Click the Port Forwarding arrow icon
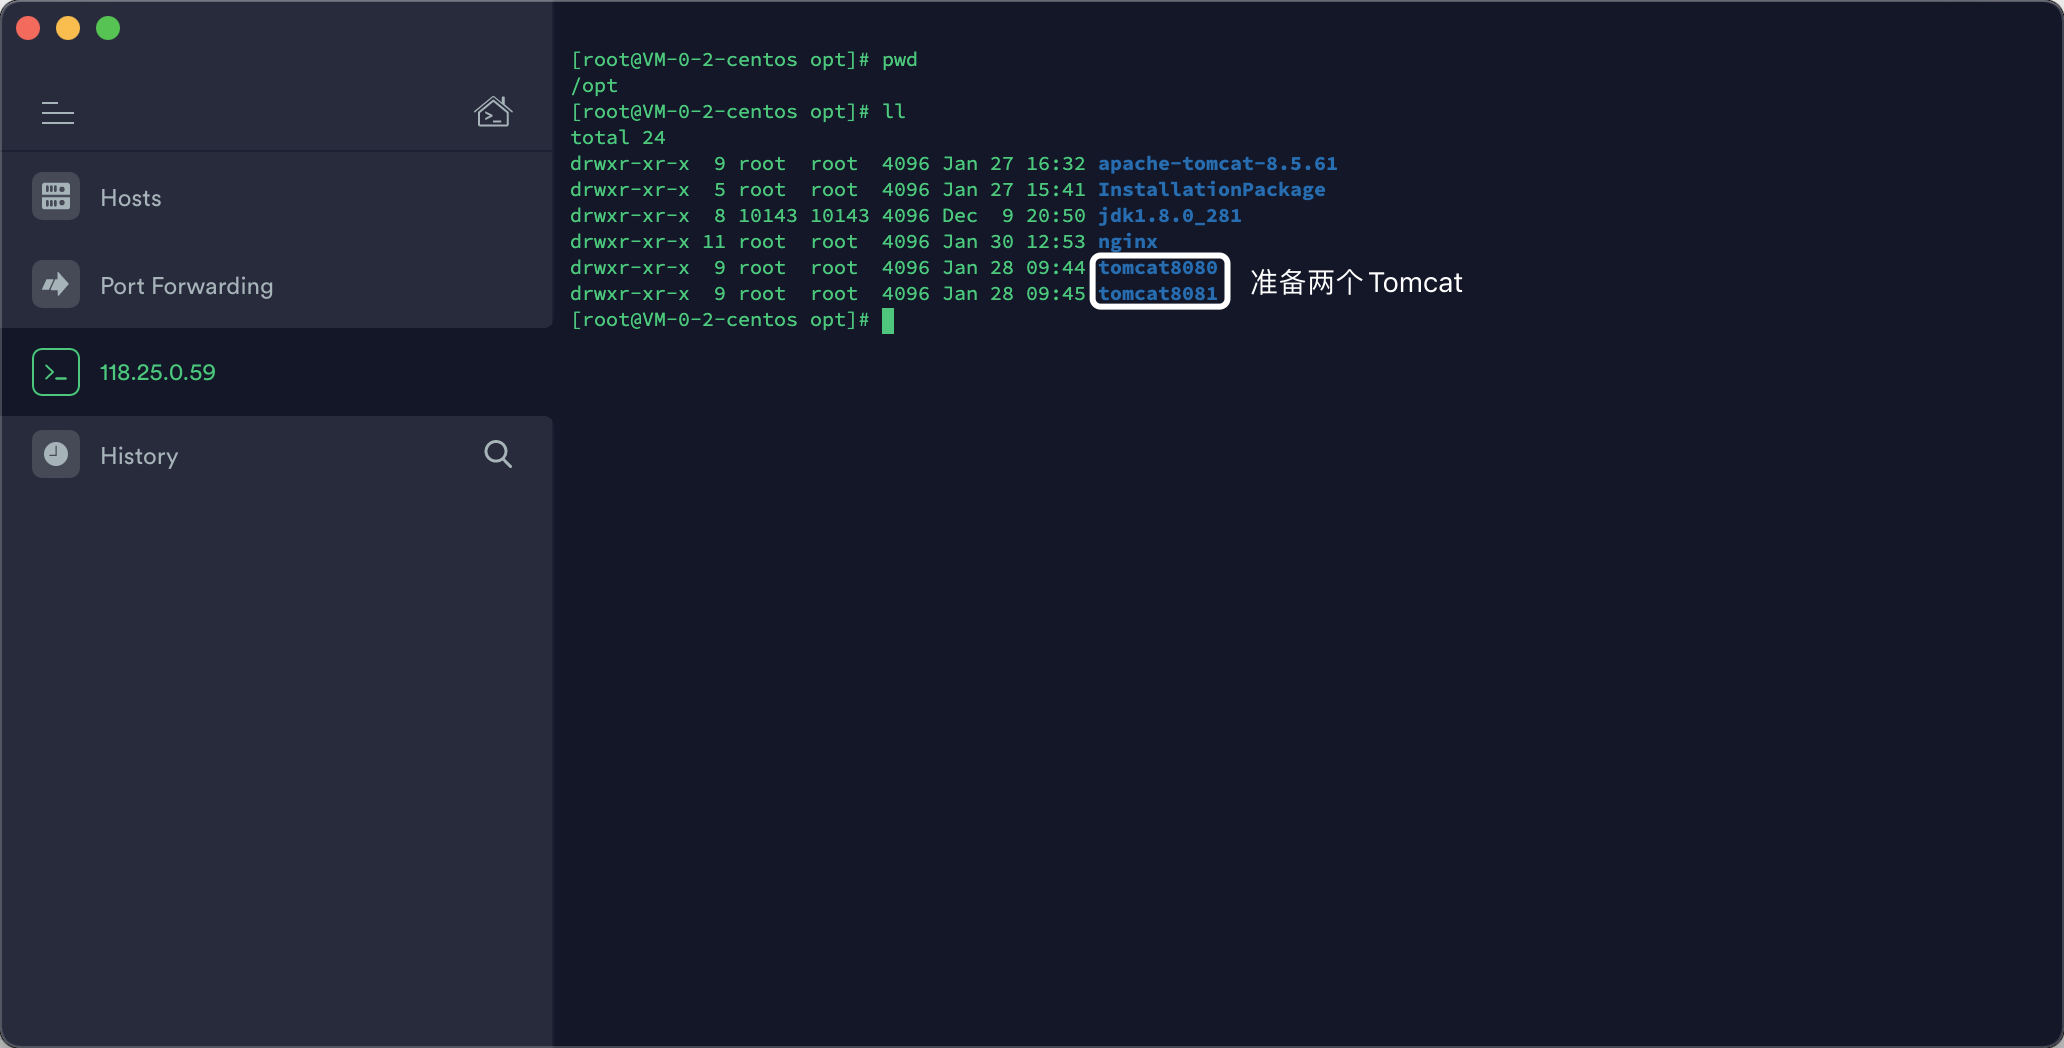2064x1048 pixels. (56, 285)
